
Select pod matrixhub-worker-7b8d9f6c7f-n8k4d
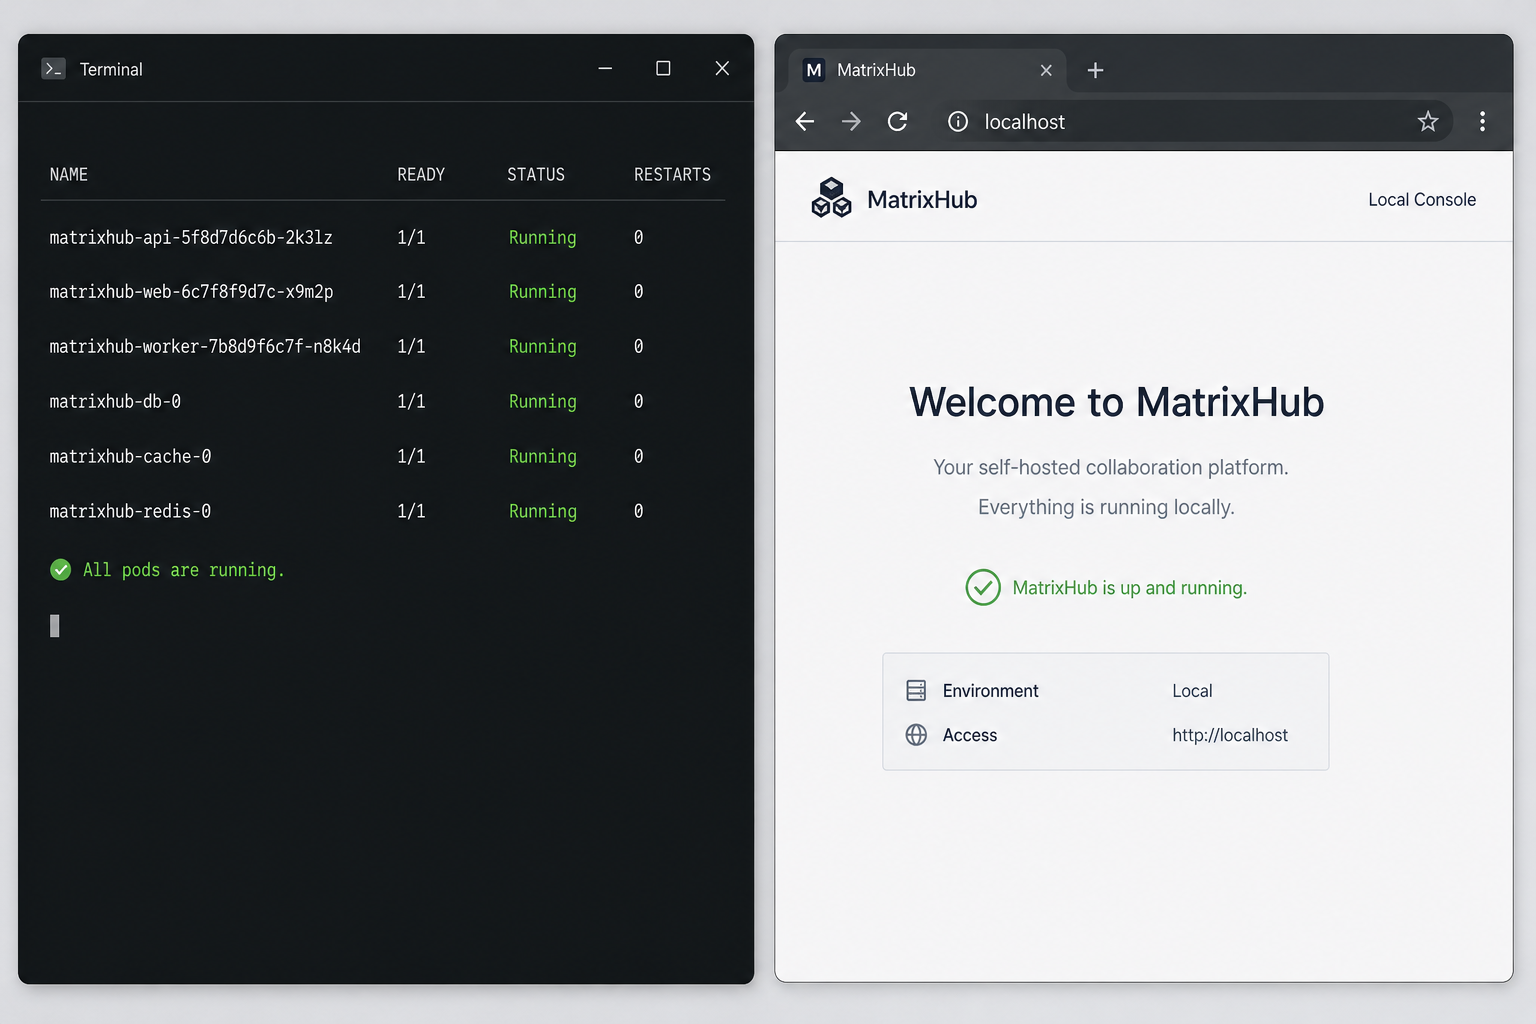(x=205, y=347)
